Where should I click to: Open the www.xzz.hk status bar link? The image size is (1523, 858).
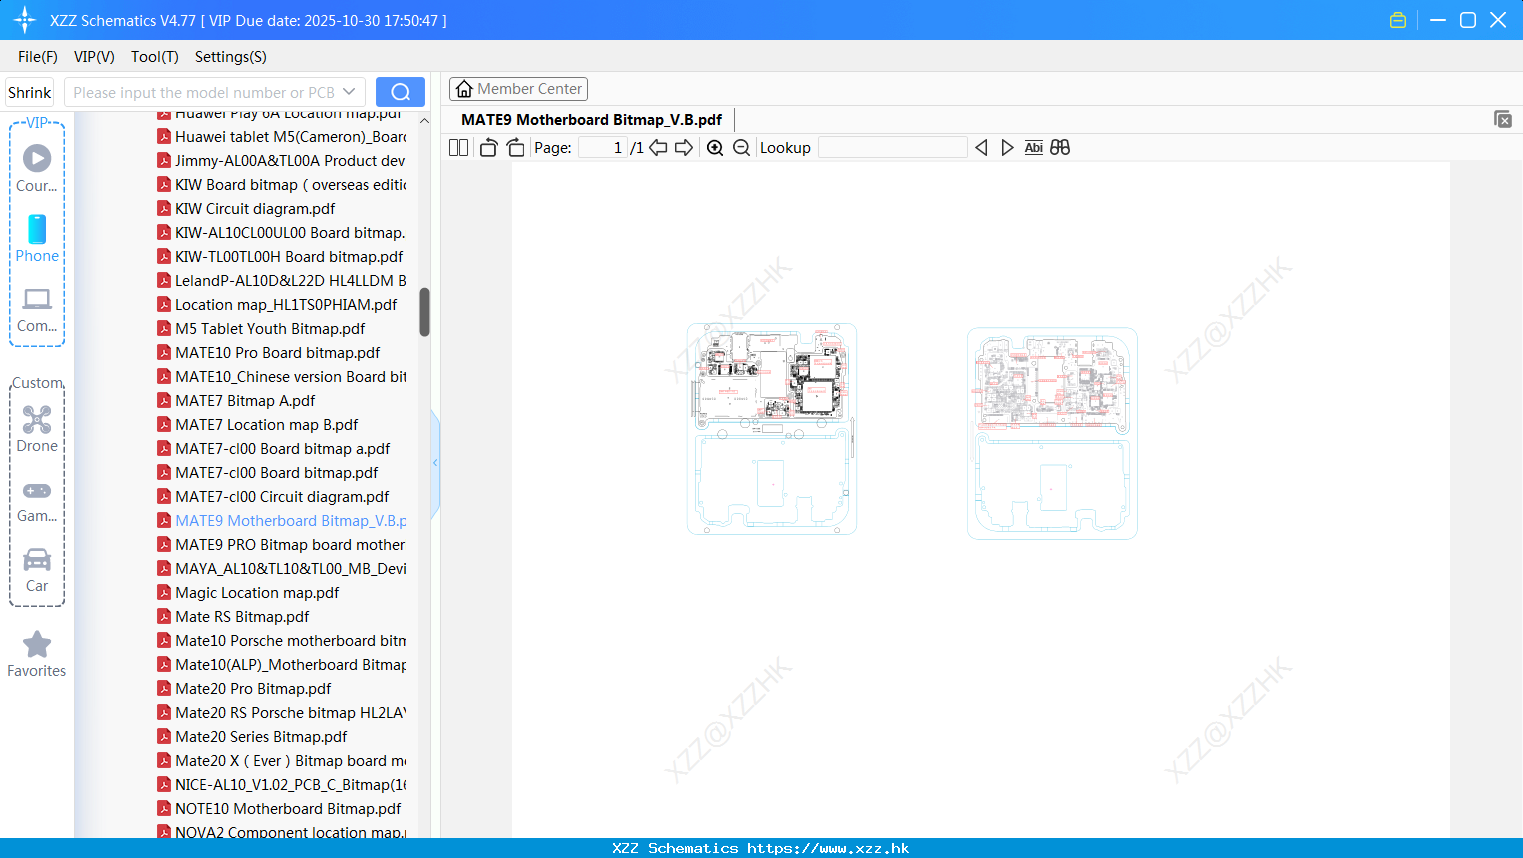pos(828,848)
